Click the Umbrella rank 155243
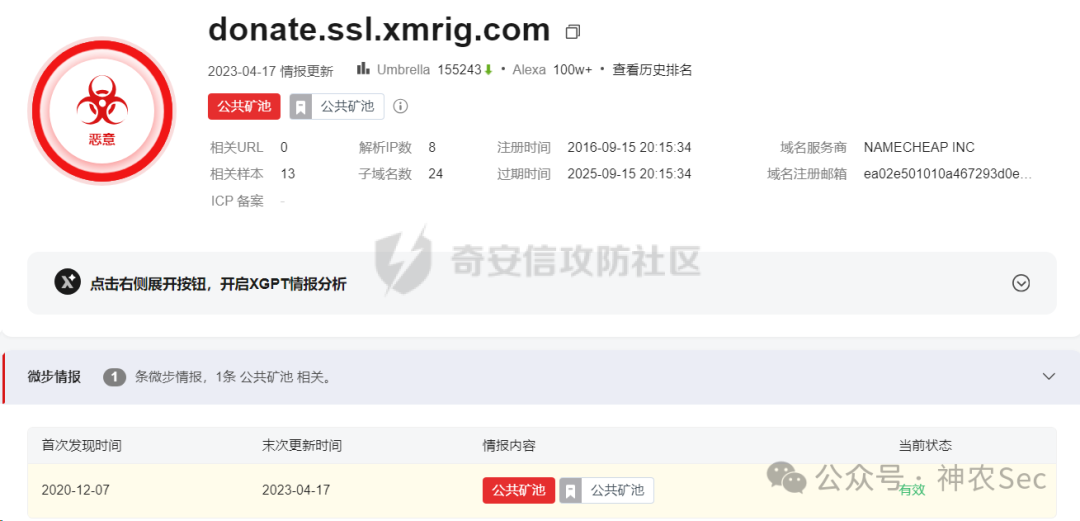This screenshot has height=521, width=1080. (459, 70)
